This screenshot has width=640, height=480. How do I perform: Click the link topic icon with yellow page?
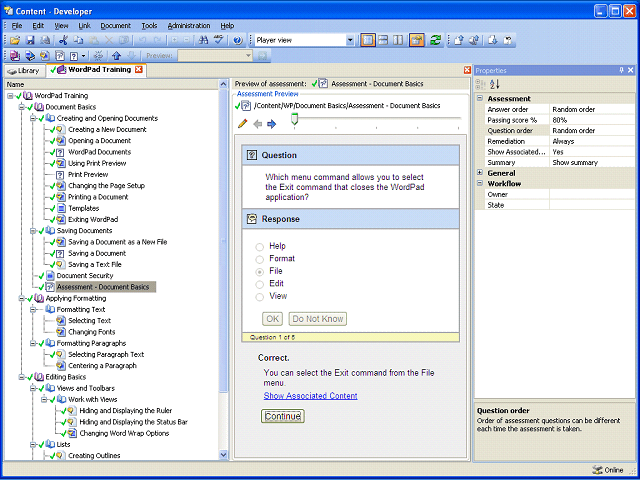coord(45,55)
